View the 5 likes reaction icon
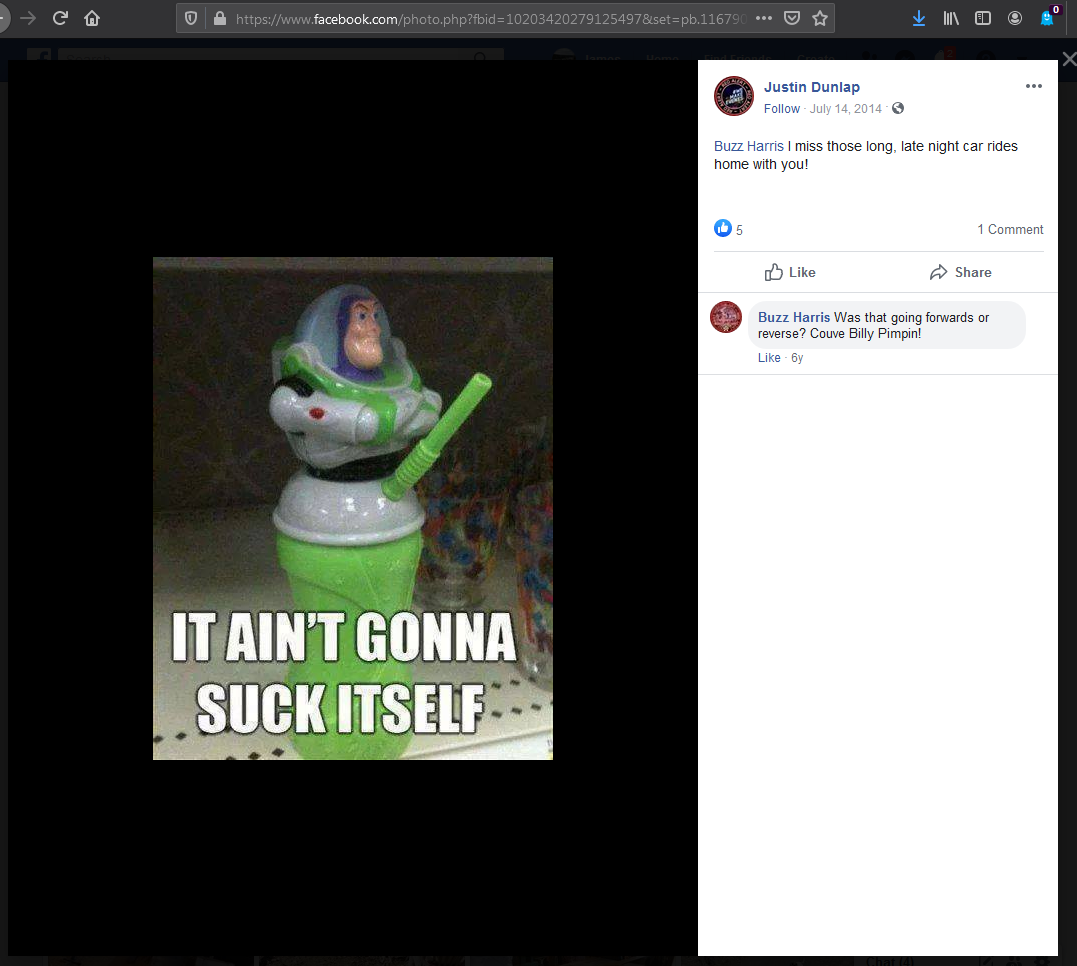The image size is (1077, 966). [723, 228]
